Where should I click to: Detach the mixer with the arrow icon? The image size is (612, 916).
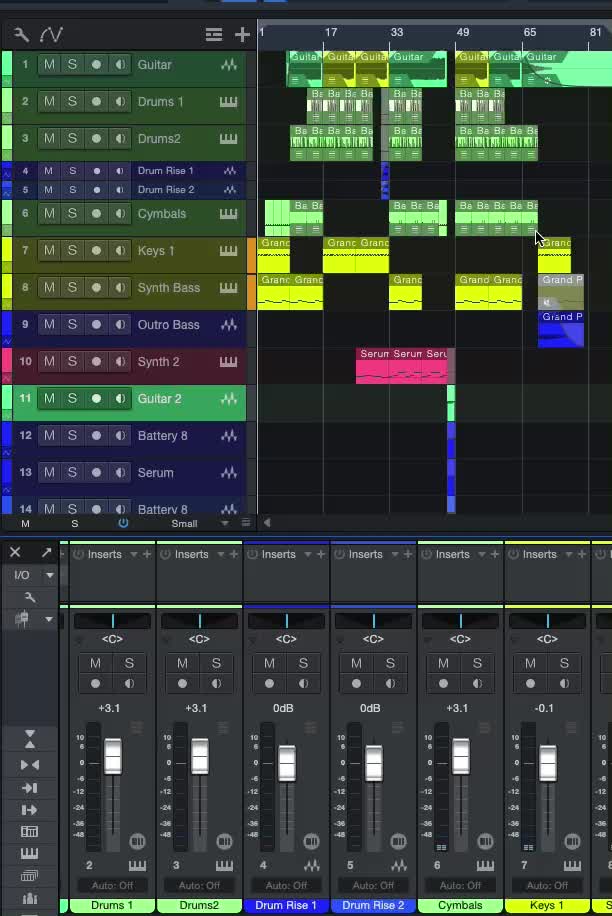tap(46, 552)
